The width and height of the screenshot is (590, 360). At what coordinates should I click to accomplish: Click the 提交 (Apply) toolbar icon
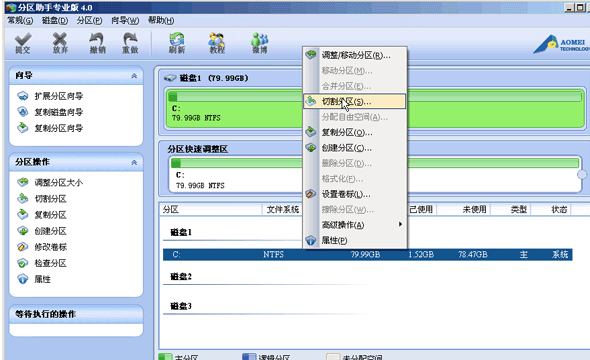tap(23, 43)
